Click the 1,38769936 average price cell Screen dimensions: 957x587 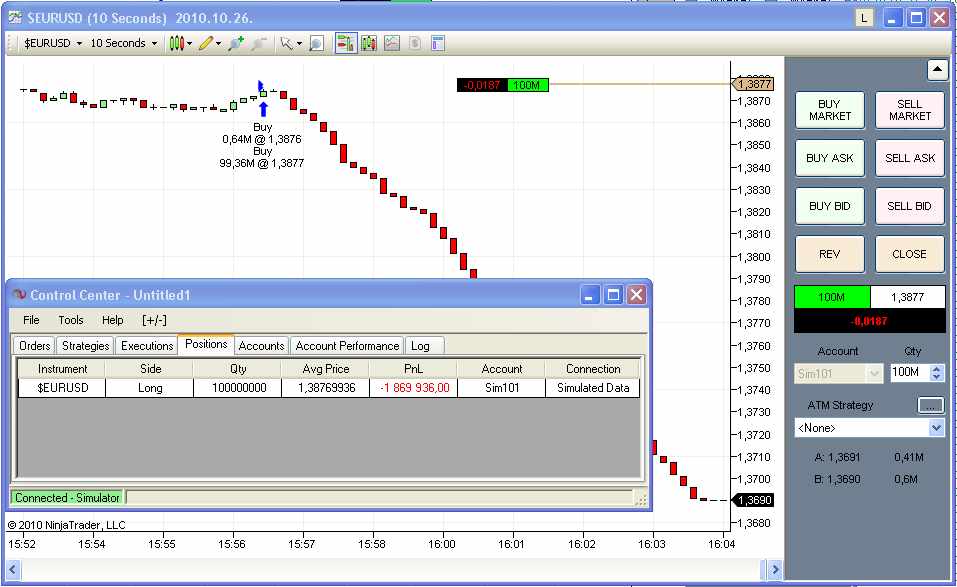click(326, 387)
